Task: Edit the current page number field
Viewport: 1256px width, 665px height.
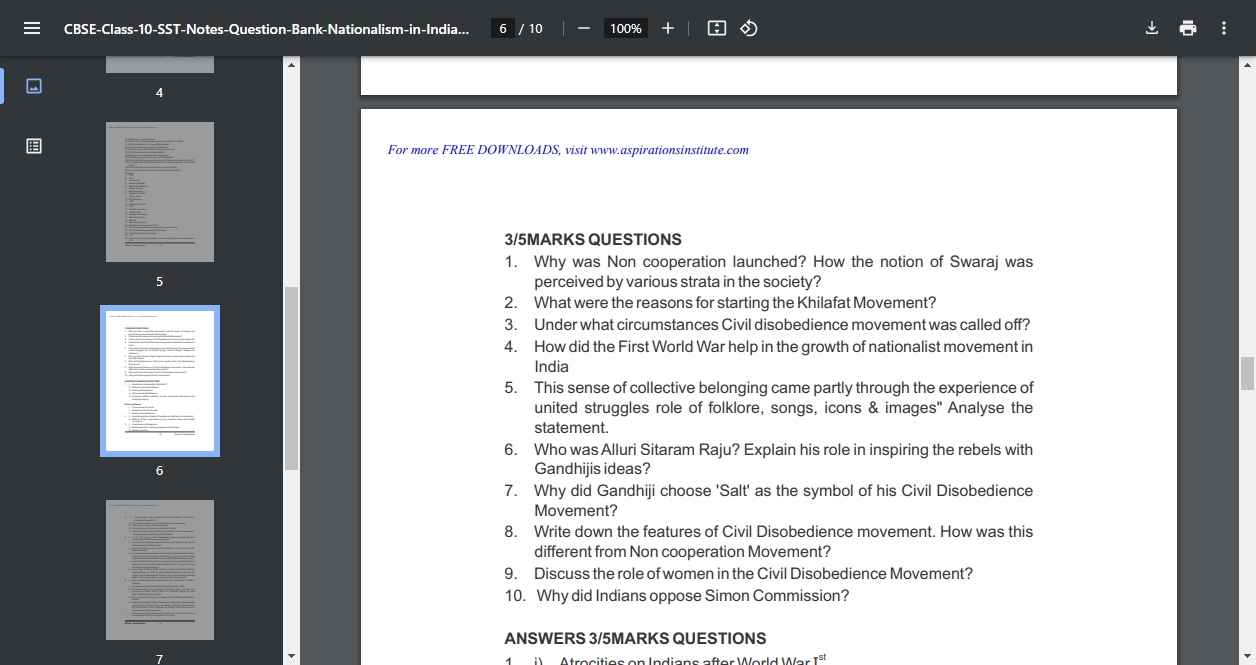Action: click(x=504, y=28)
